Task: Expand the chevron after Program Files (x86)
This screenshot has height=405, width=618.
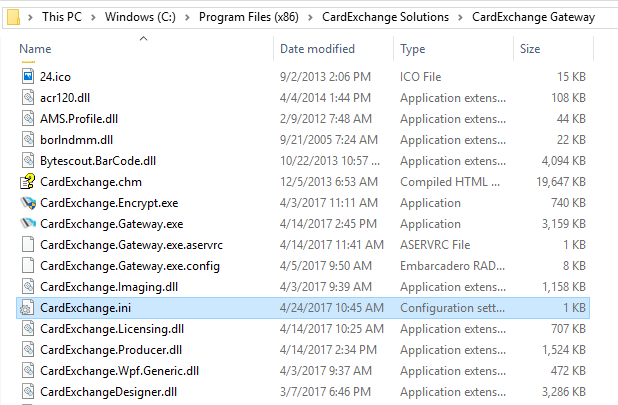Action: [310, 17]
